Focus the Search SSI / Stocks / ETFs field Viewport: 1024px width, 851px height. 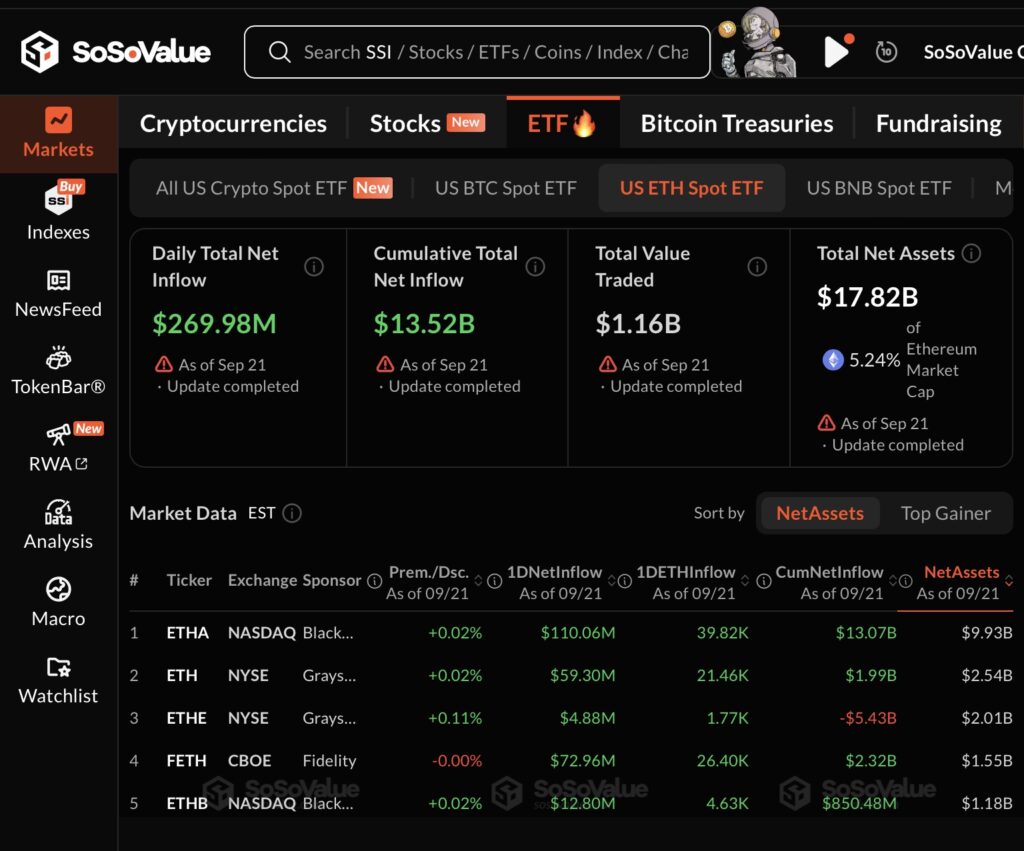[477, 52]
